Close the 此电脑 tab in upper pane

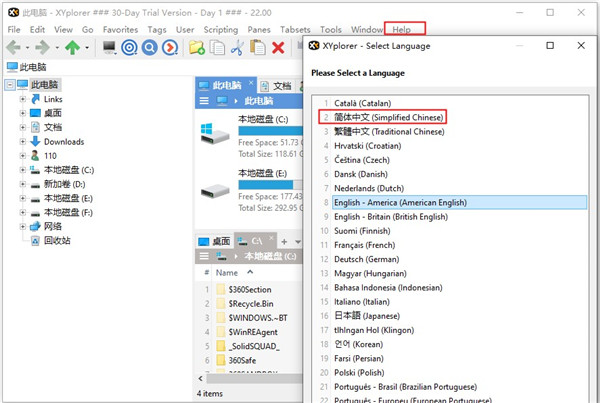coord(251,82)
